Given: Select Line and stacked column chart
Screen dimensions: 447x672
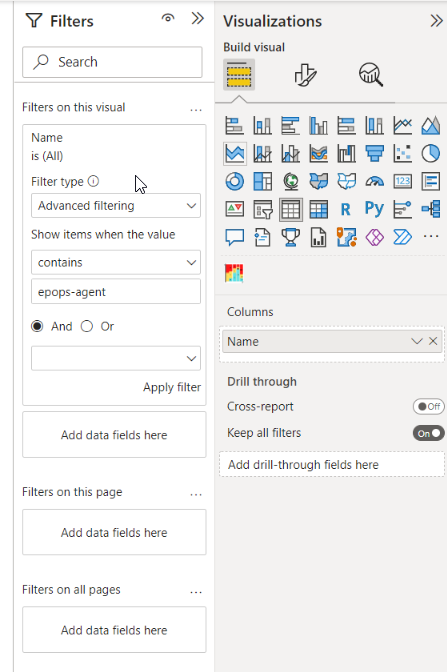Looking at the screenshot, I should pos(262,153).
